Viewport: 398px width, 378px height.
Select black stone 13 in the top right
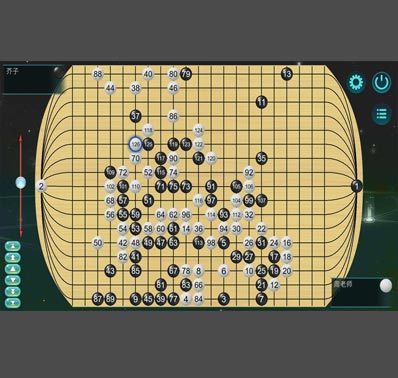coord(287,74)
